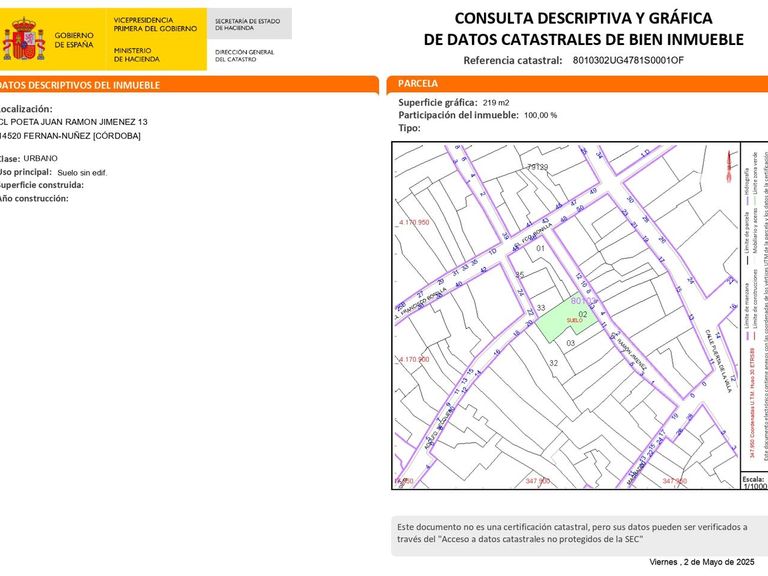The height and width of the screenshot is (576, 768).
Task: Click block label '79129' on map
Action: [537, 167]
